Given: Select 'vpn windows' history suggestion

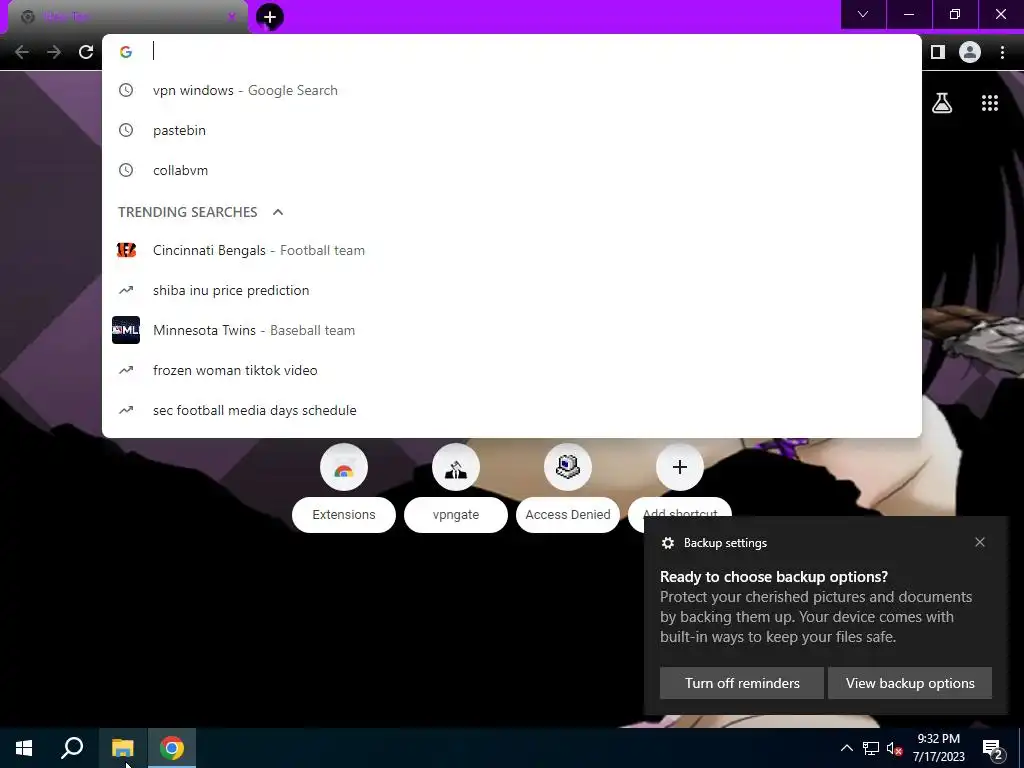Looking at the screenshot, I should point(512,90).
